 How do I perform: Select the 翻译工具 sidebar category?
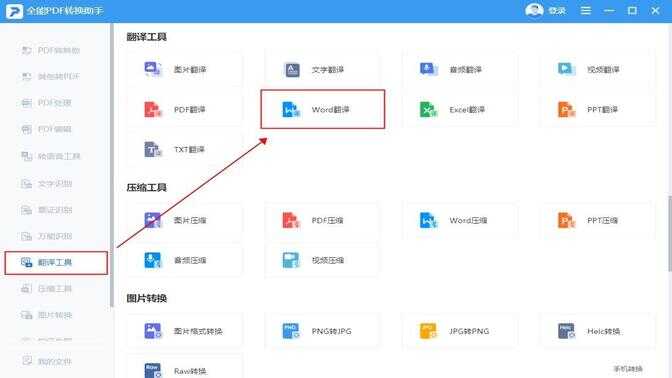pyautogui.click(x=56, y=262)
